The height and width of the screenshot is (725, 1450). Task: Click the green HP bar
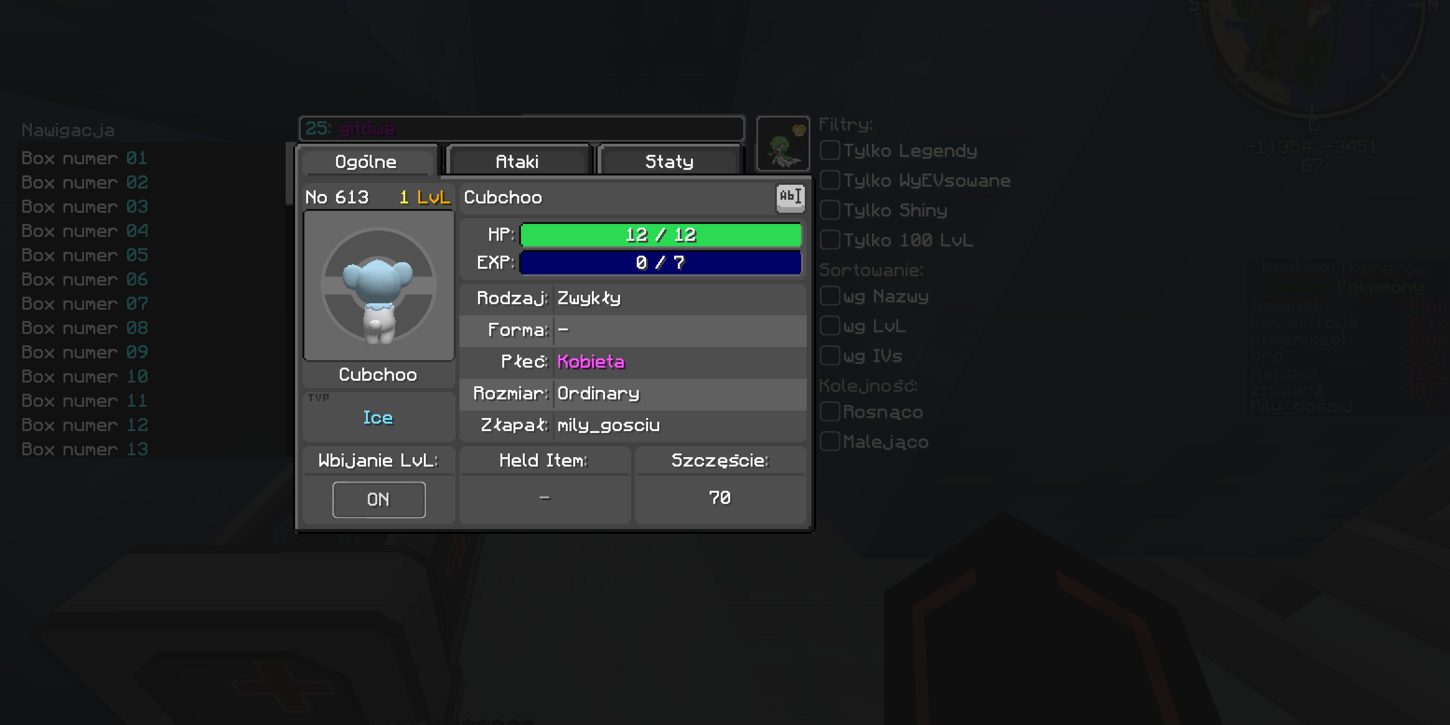point(661,235)
